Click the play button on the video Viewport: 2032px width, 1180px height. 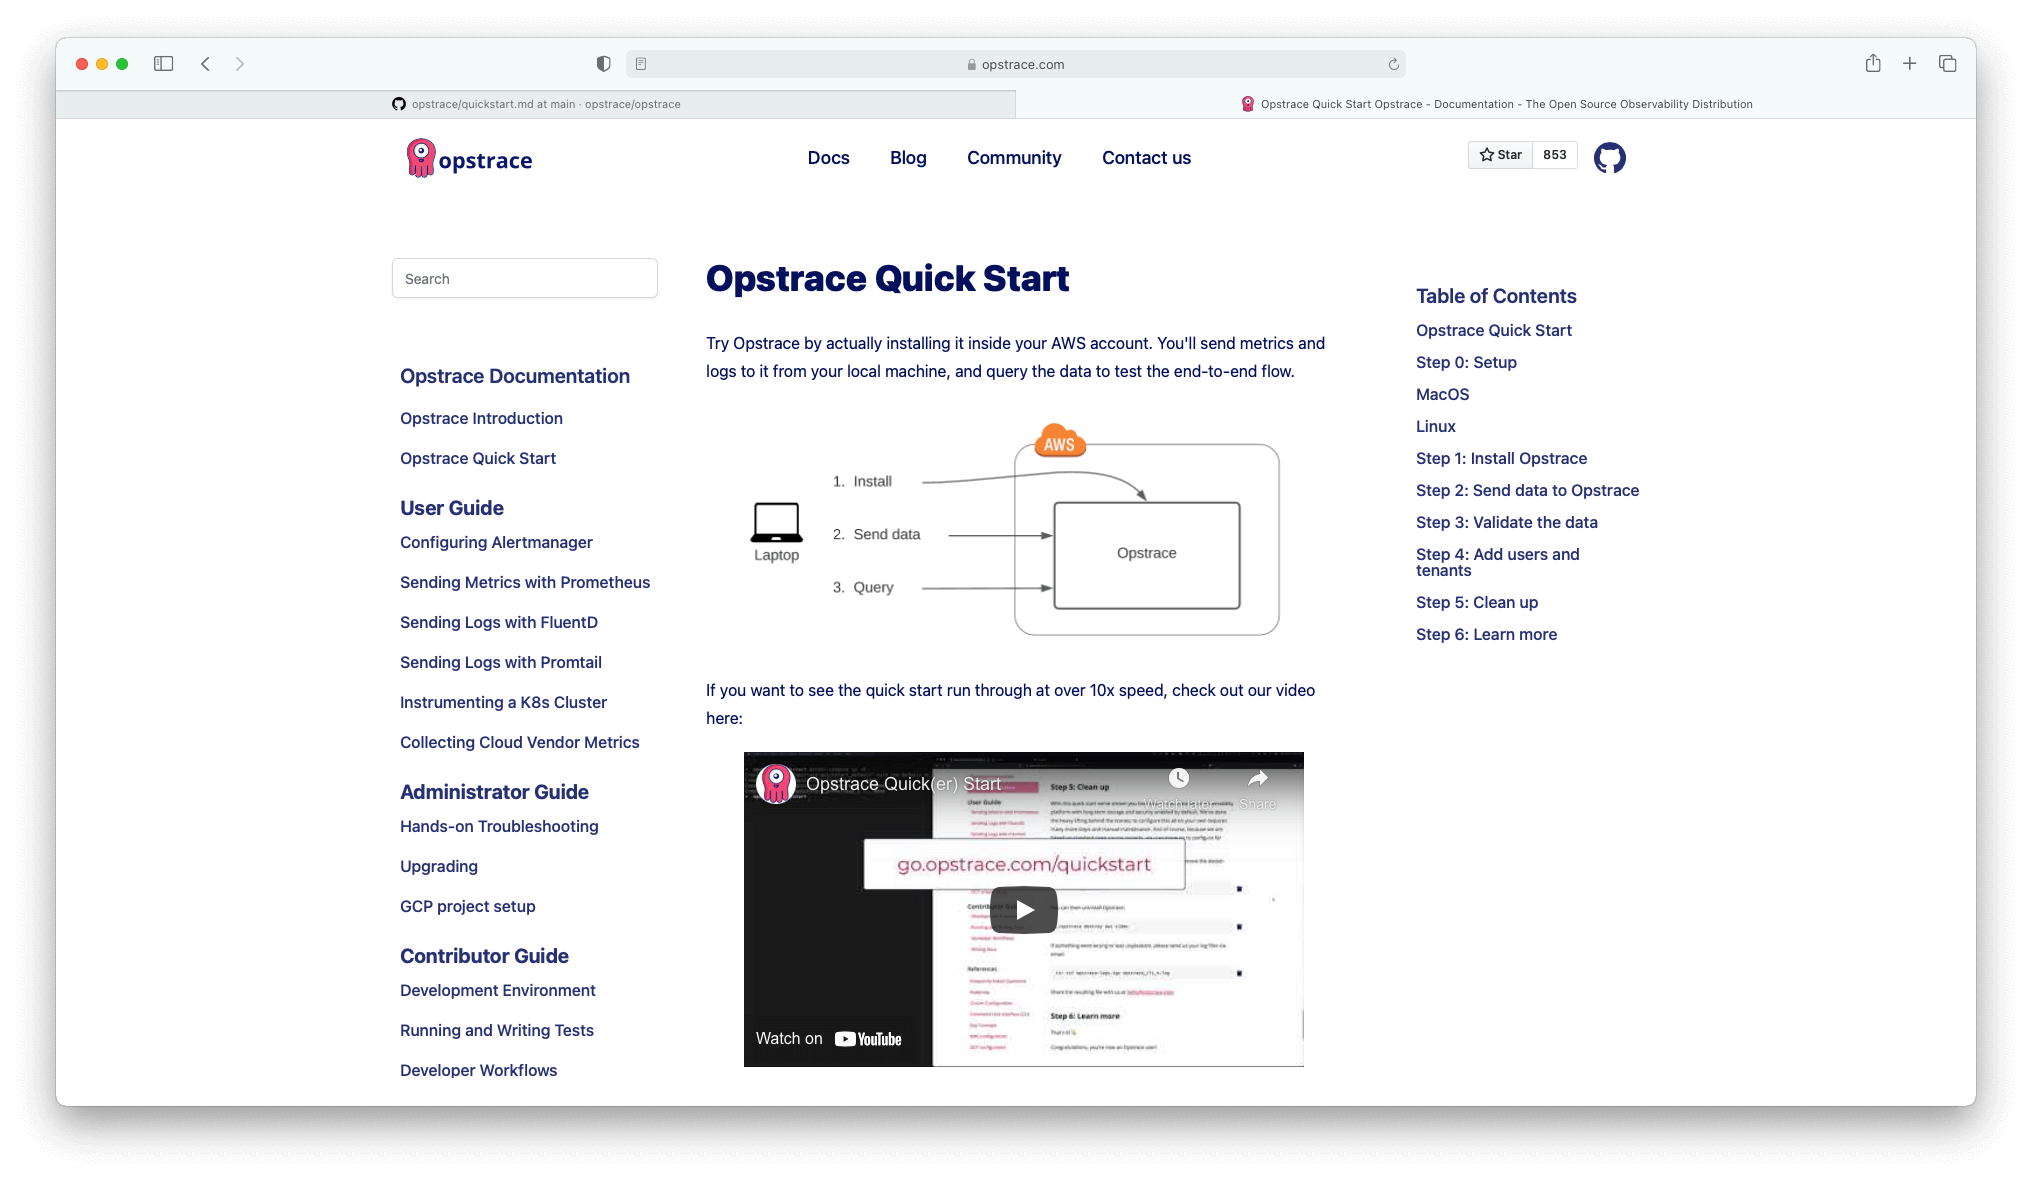[1023, 909]
